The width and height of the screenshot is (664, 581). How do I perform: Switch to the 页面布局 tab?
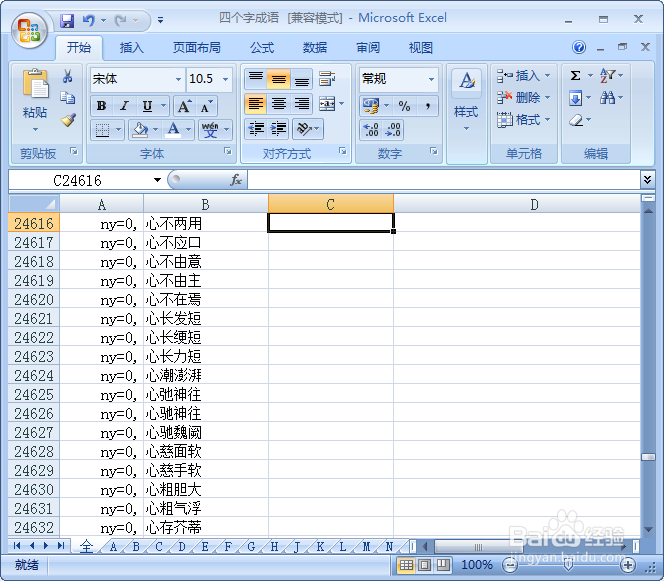196,47
